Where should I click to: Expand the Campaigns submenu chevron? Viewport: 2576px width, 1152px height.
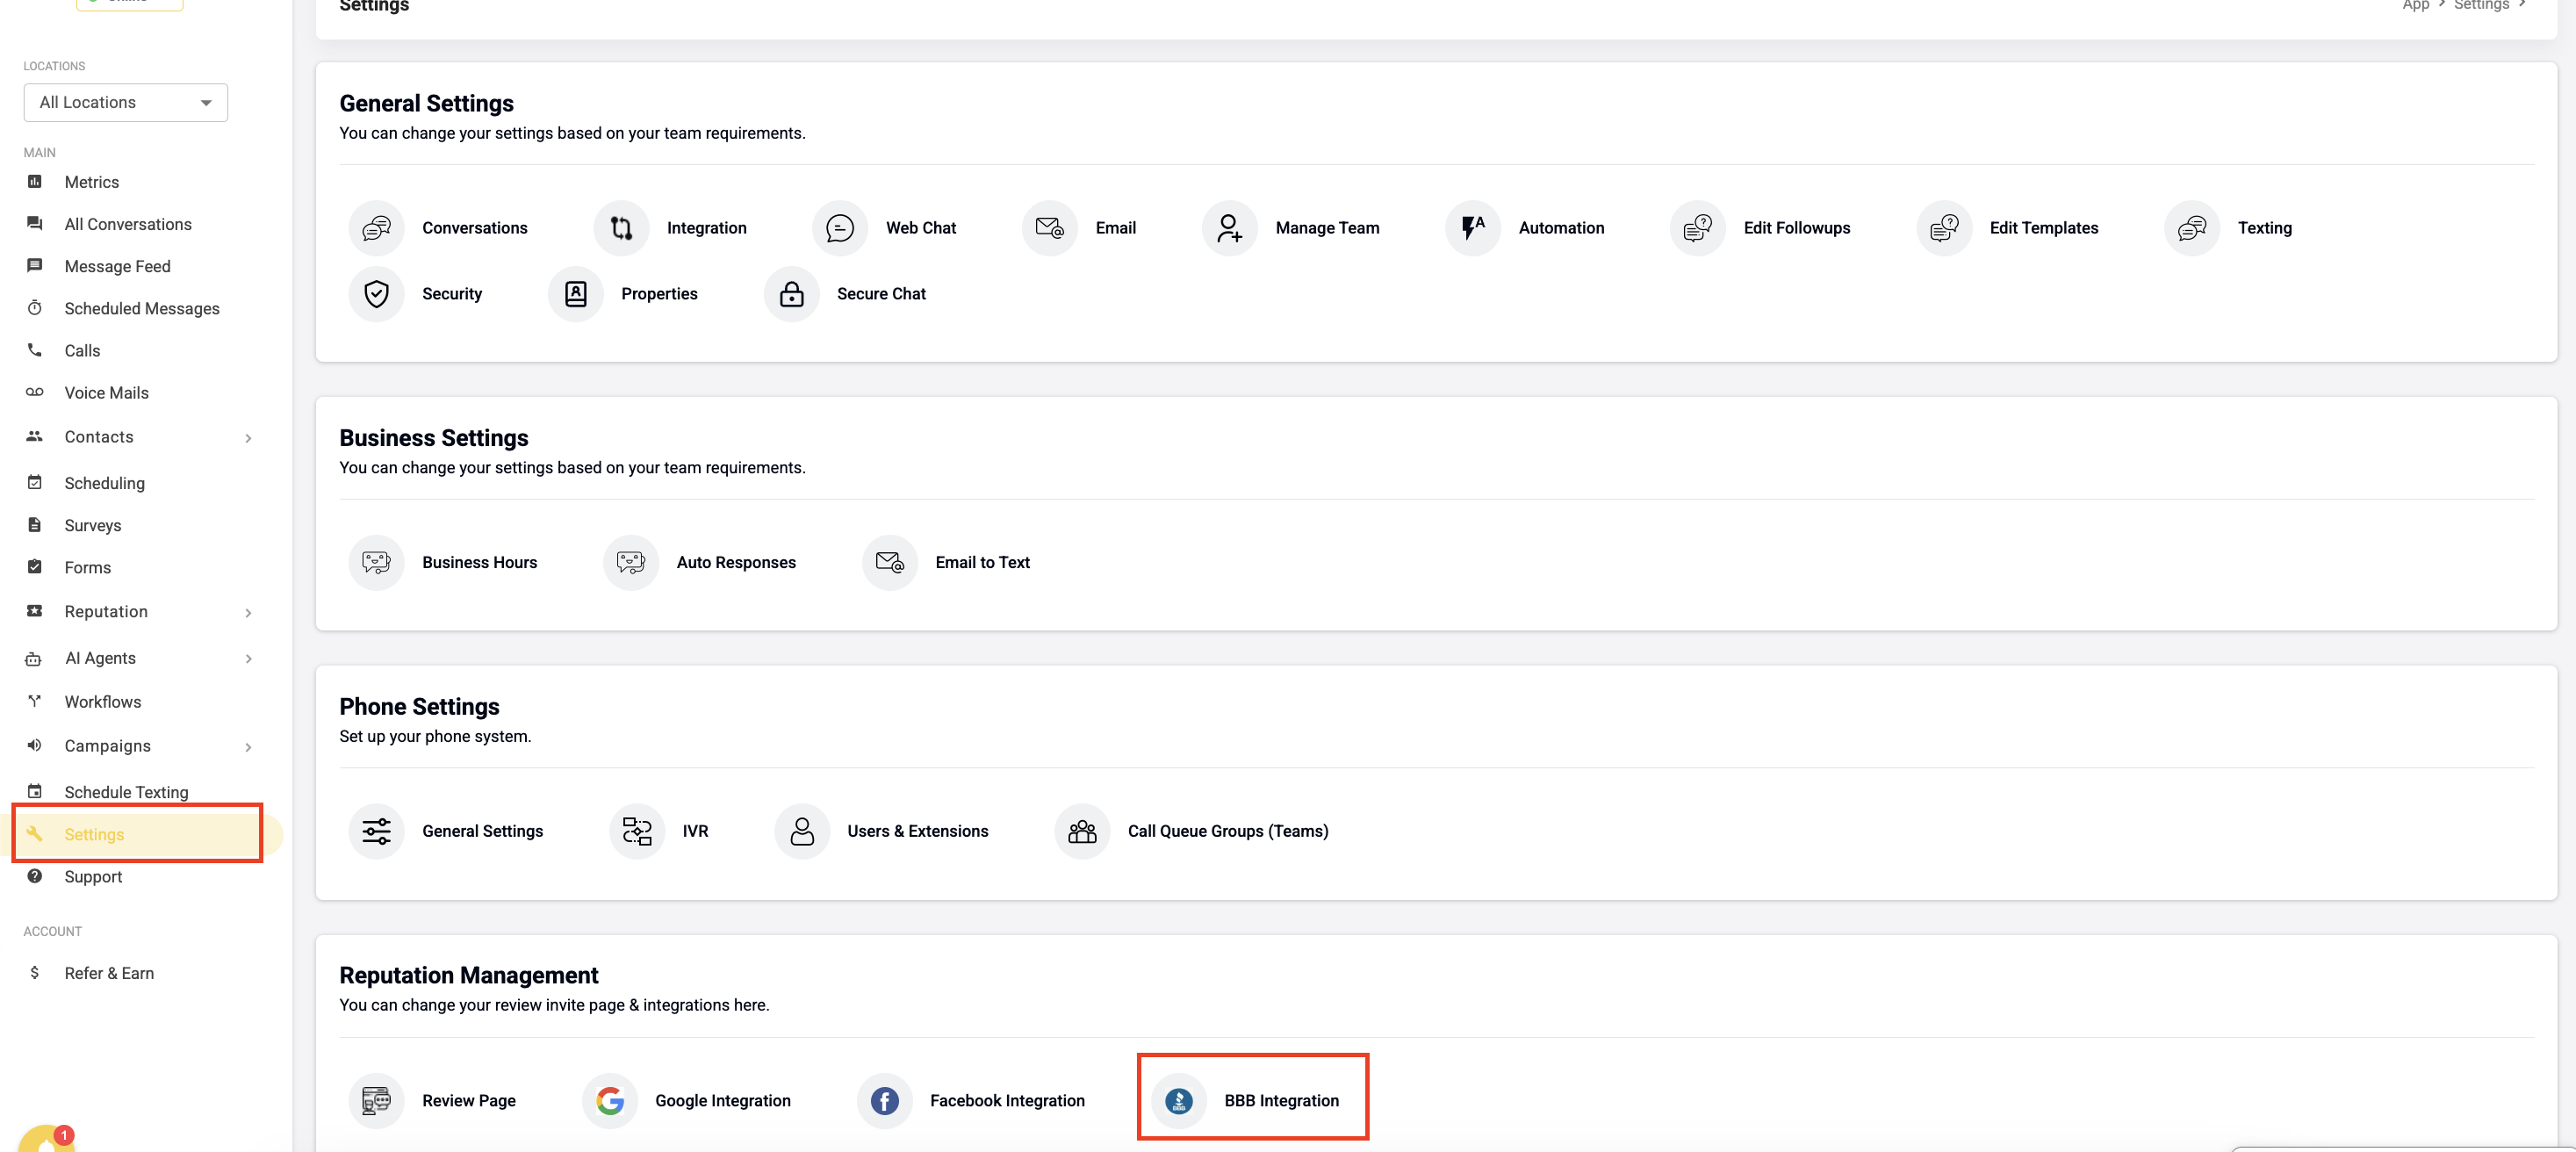(248, 747)
